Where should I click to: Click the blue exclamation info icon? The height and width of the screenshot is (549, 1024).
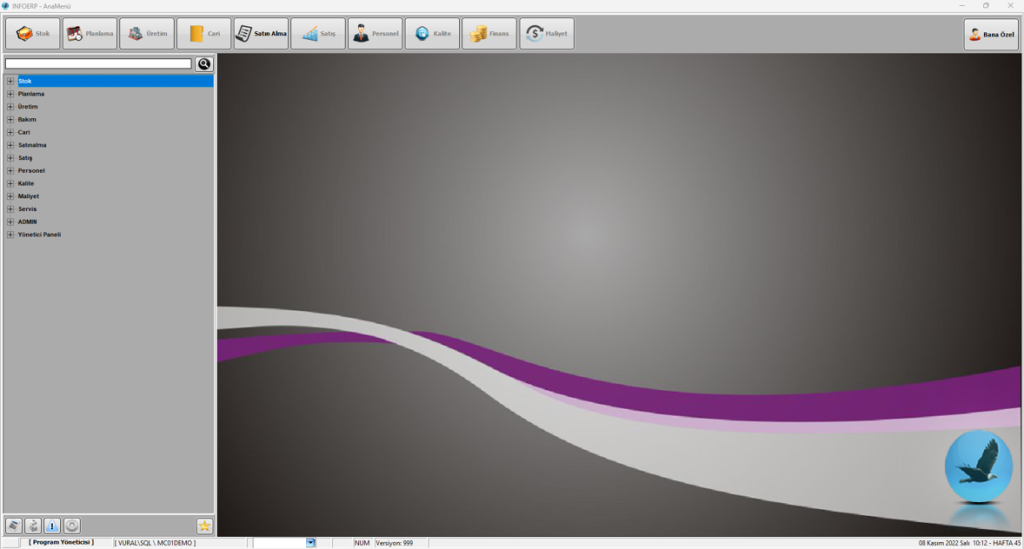52,526
